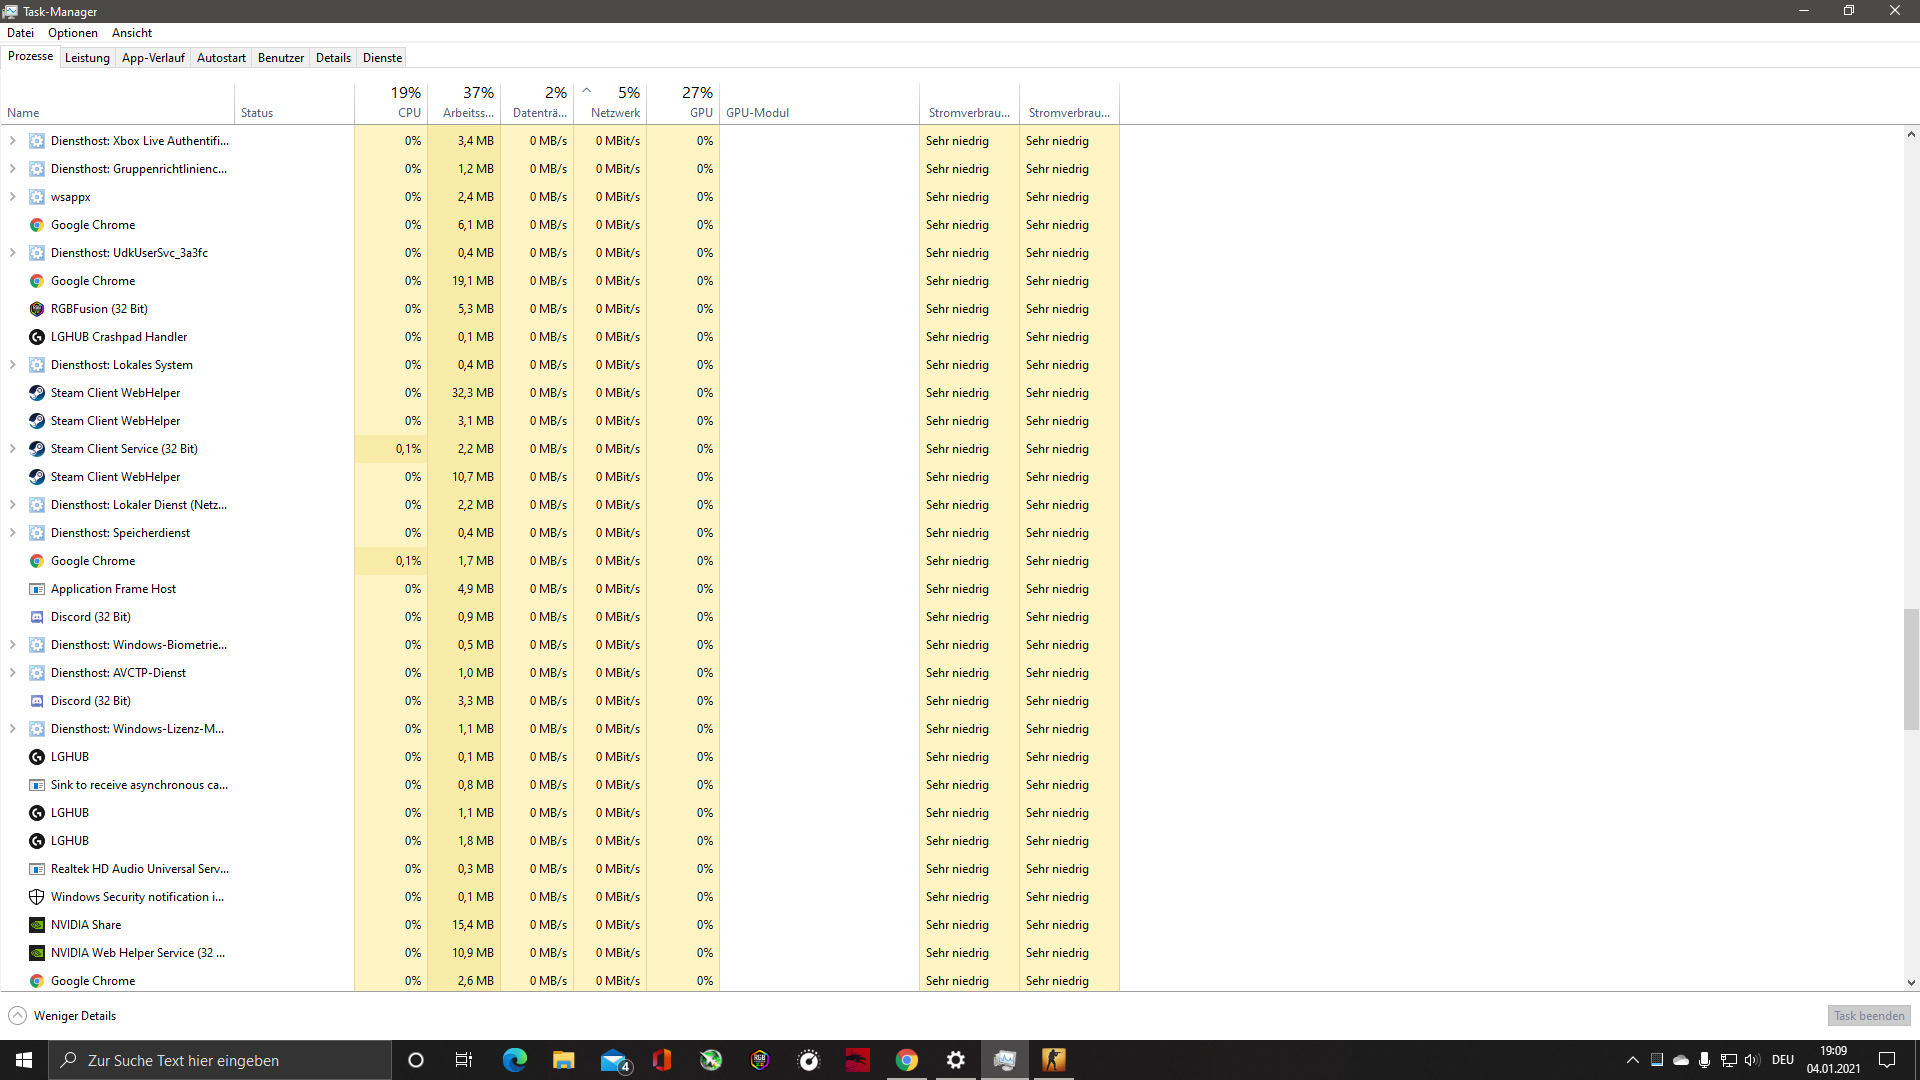Switch to the Leistung tab

click(x=87, y=57)
